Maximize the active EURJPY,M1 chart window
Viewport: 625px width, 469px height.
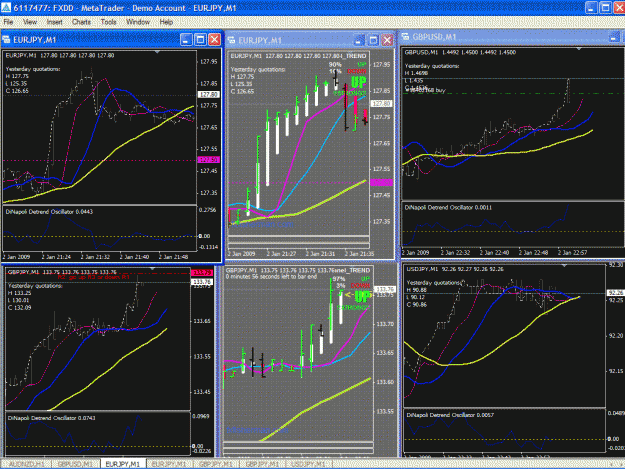[x=200, y=39]
